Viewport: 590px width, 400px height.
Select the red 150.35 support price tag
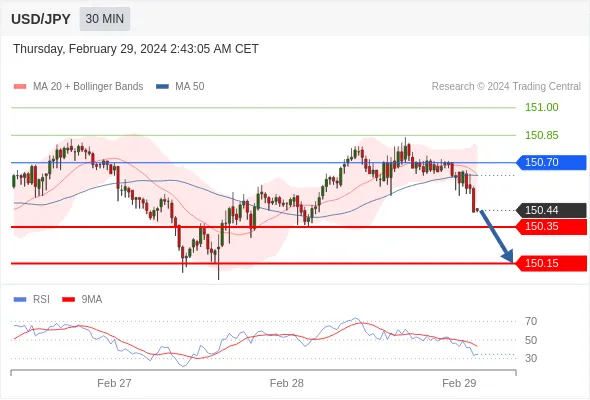551,227
